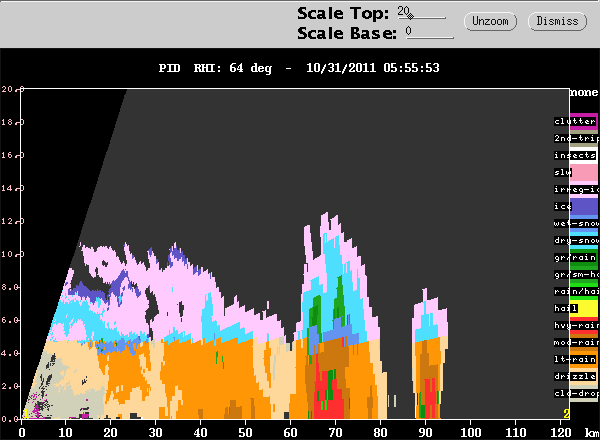The height and width of the screenshot is (440, 600).
Task: Click the dry-snow legend entry
Action: pyautogui.click(x=577, y=240)
